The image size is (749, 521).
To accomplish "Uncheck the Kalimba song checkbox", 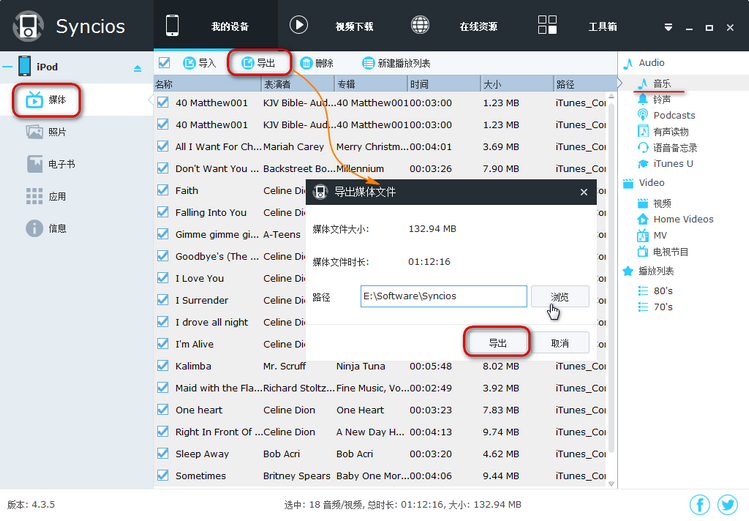I will pyautogui.click(x=163, y=366).
